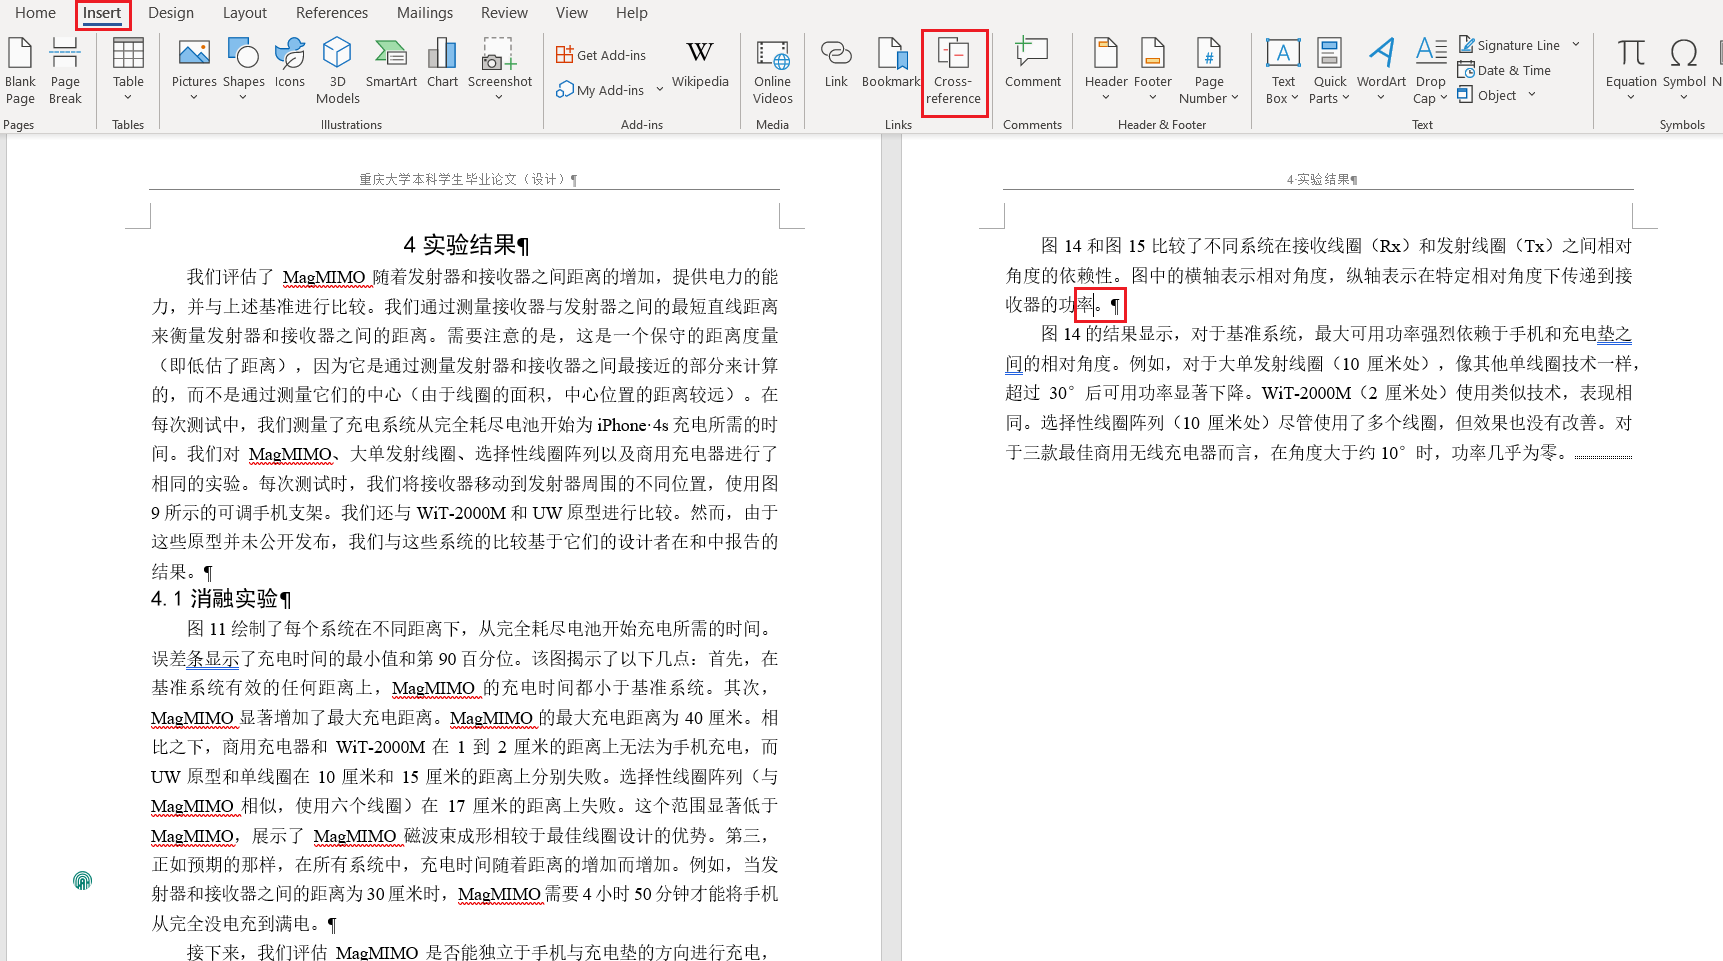Open Get Add-ins store

pyautogui.click(x=601, y=55)
